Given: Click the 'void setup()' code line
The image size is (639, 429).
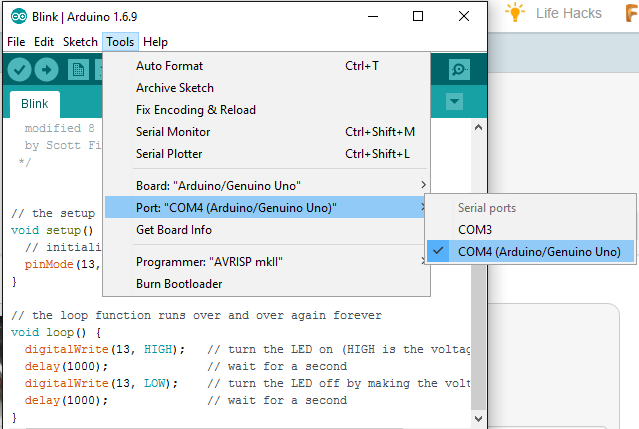Looking at the screenshot, I should point(52,231).
